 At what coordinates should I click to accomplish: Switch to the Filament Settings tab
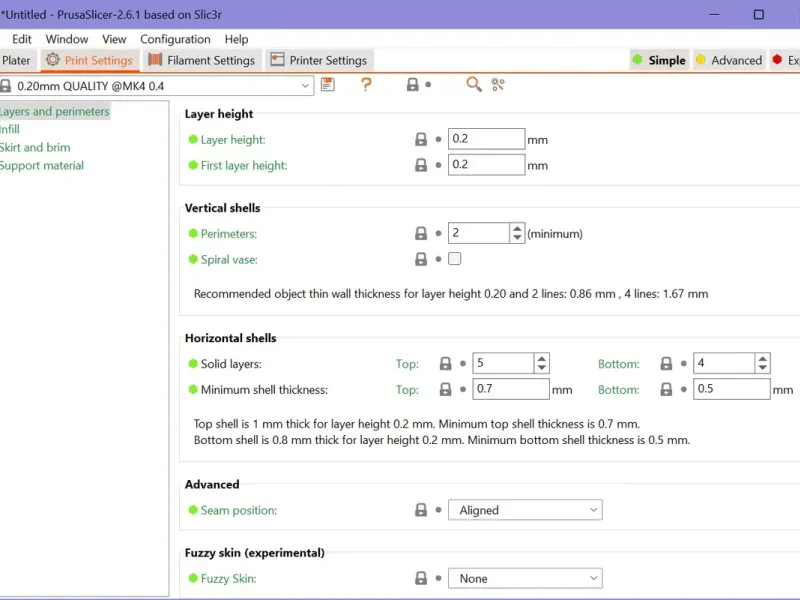tap(202, 60)
